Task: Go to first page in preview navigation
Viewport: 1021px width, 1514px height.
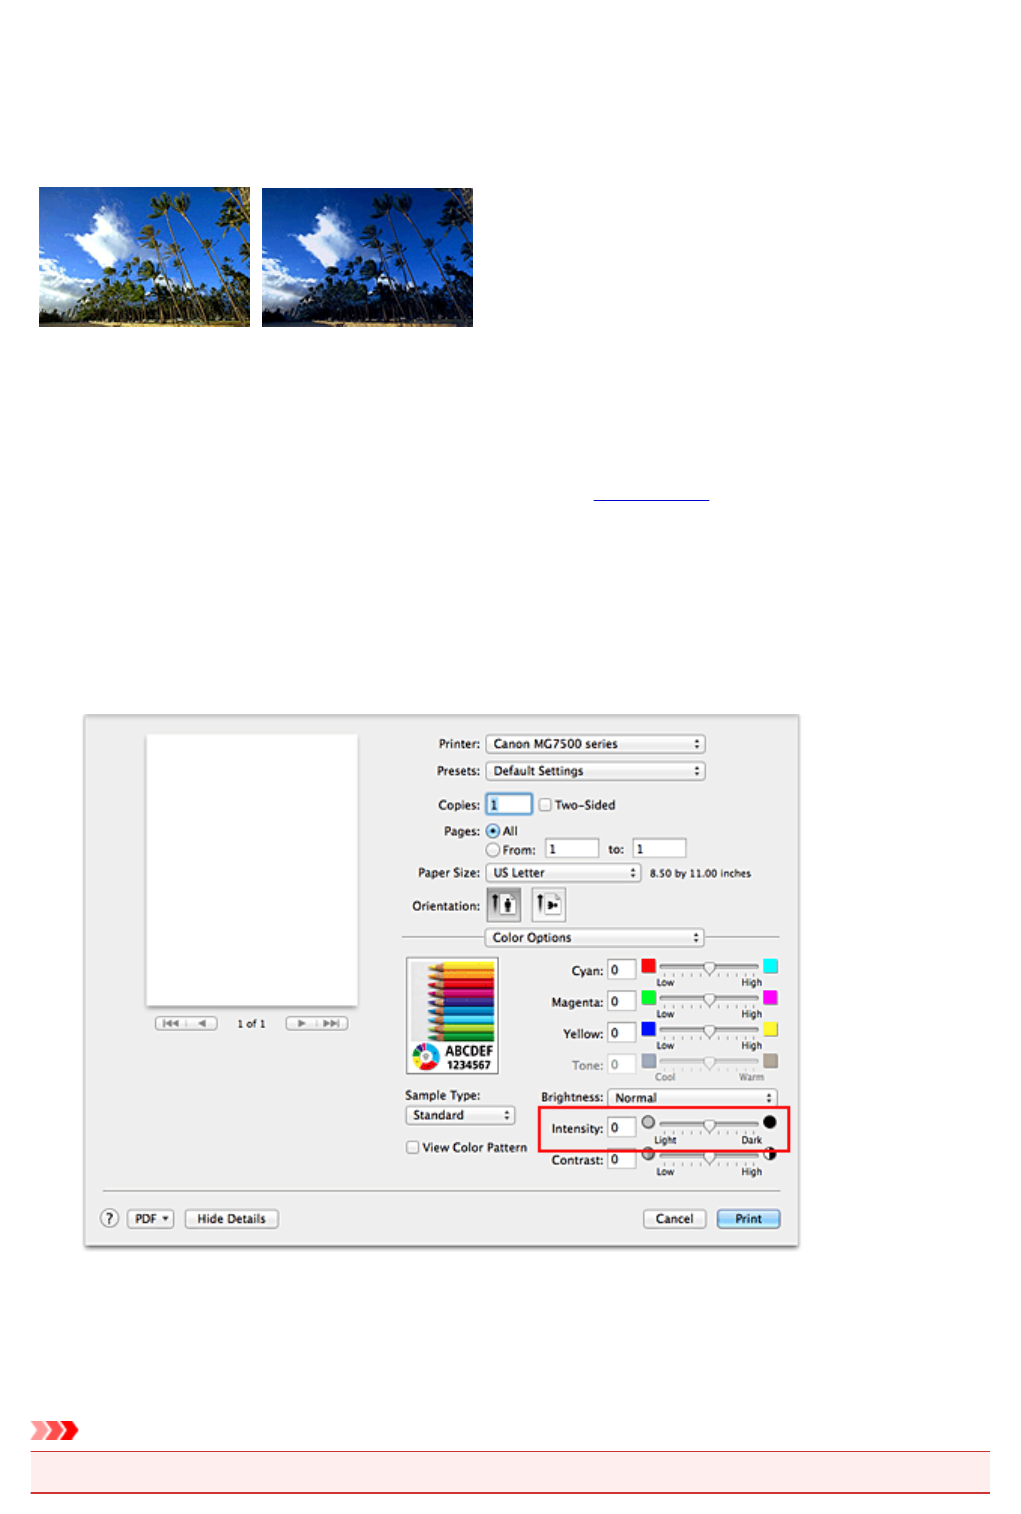Action: point(171,1023)
